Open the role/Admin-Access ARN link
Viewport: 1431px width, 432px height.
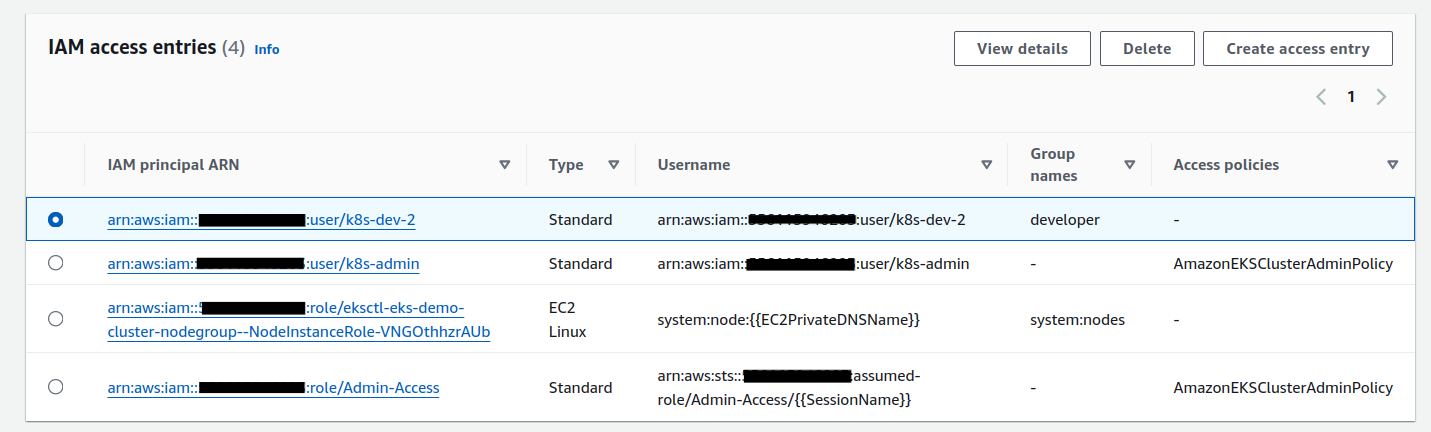click(373, 388)
